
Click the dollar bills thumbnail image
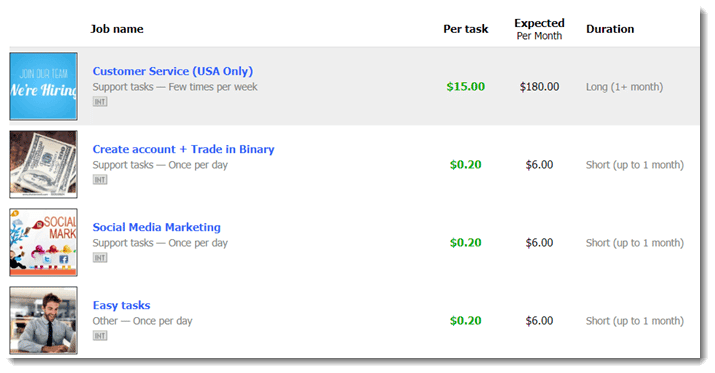click(x=43, y=164)
